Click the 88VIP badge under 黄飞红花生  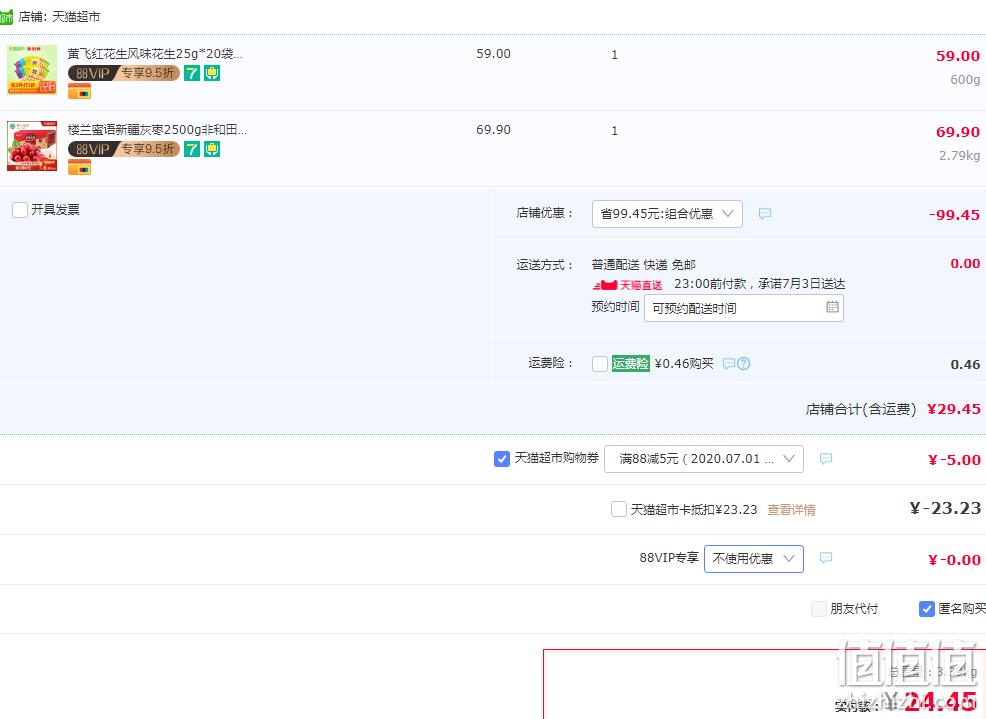coord(124,73)
